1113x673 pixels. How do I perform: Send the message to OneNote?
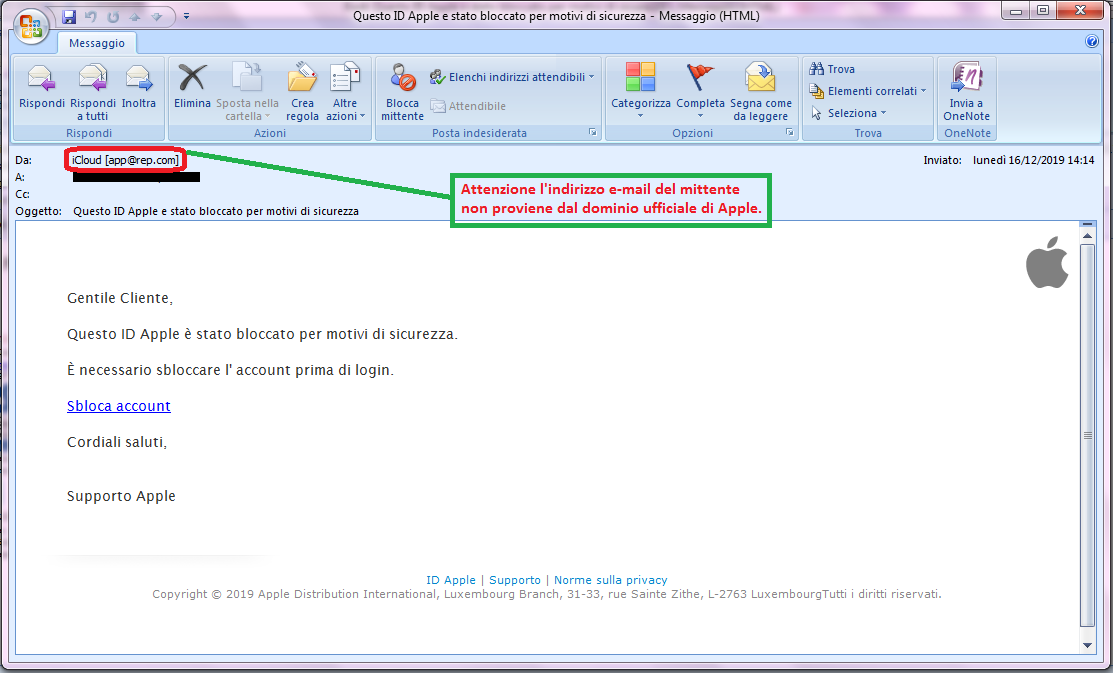[966, 92]
